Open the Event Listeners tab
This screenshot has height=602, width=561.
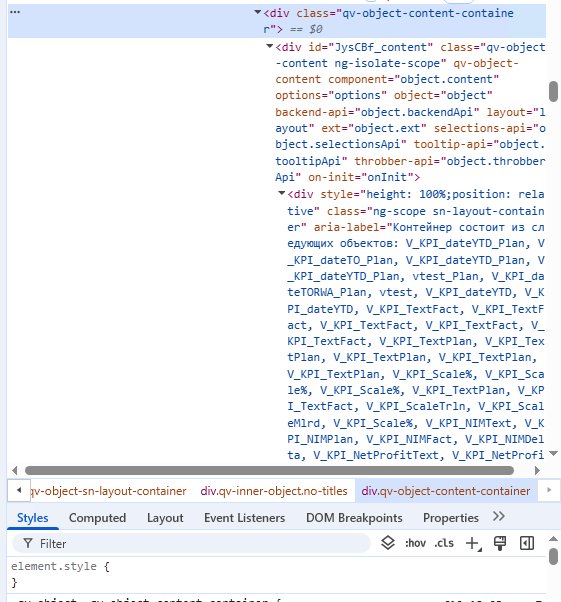coord(245,518)
